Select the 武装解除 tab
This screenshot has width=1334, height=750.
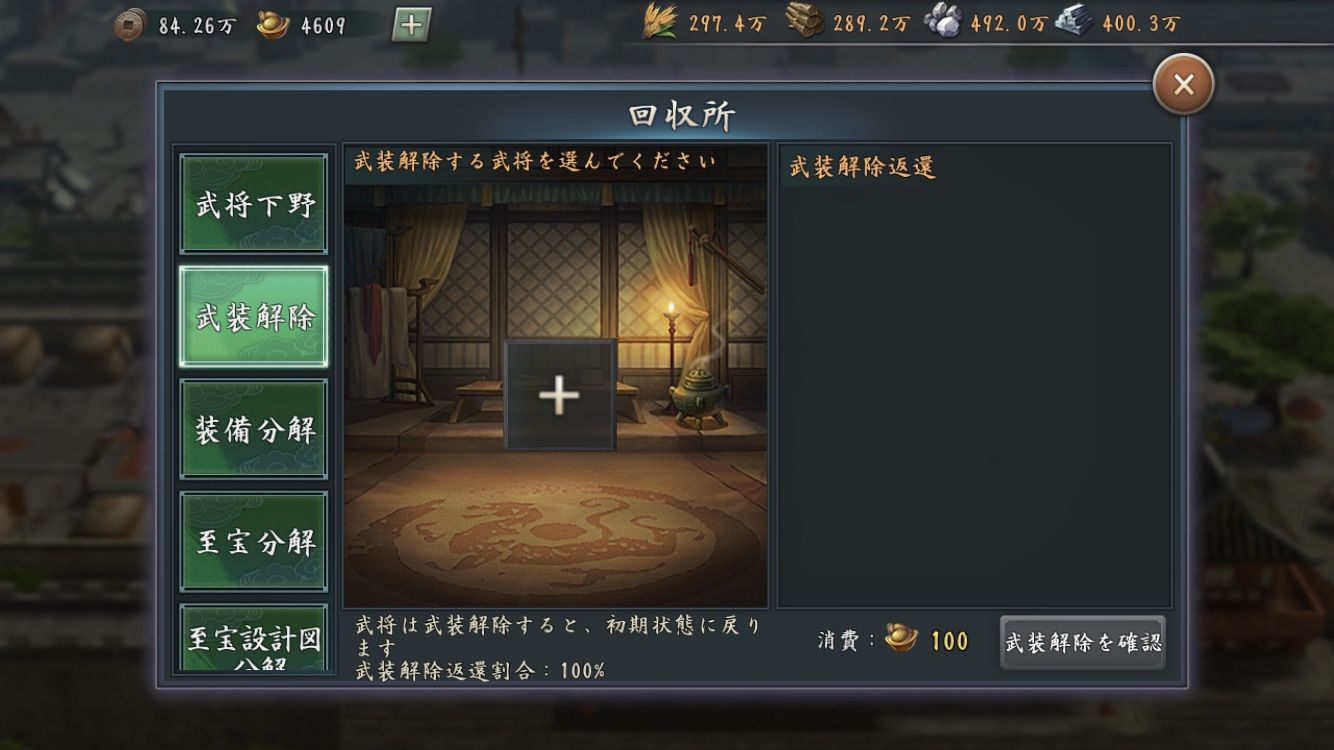[254, 317]
